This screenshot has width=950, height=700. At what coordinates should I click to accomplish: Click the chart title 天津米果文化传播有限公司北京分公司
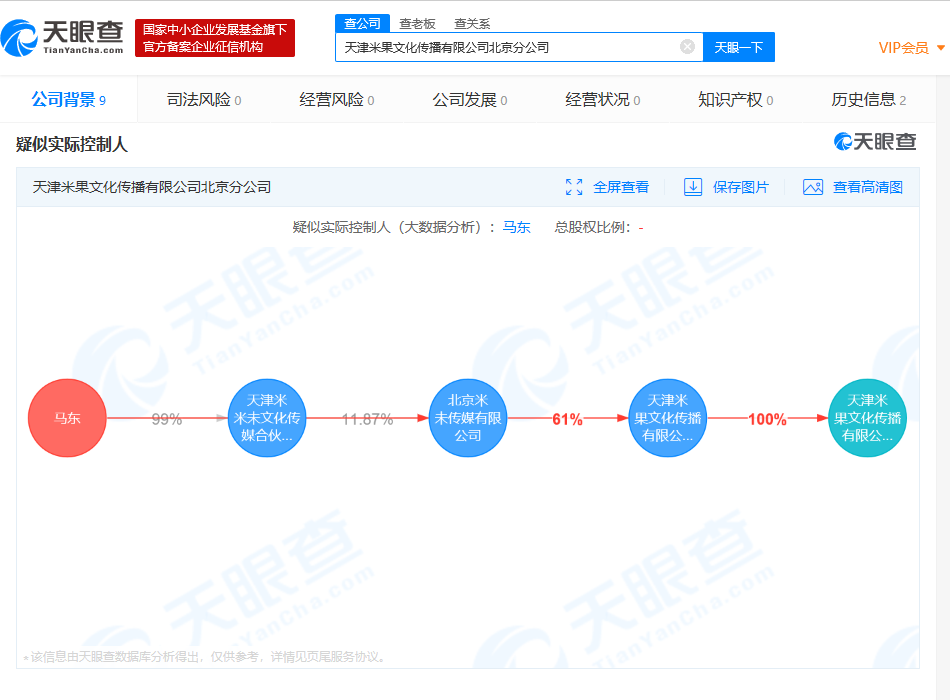[151, 187]
